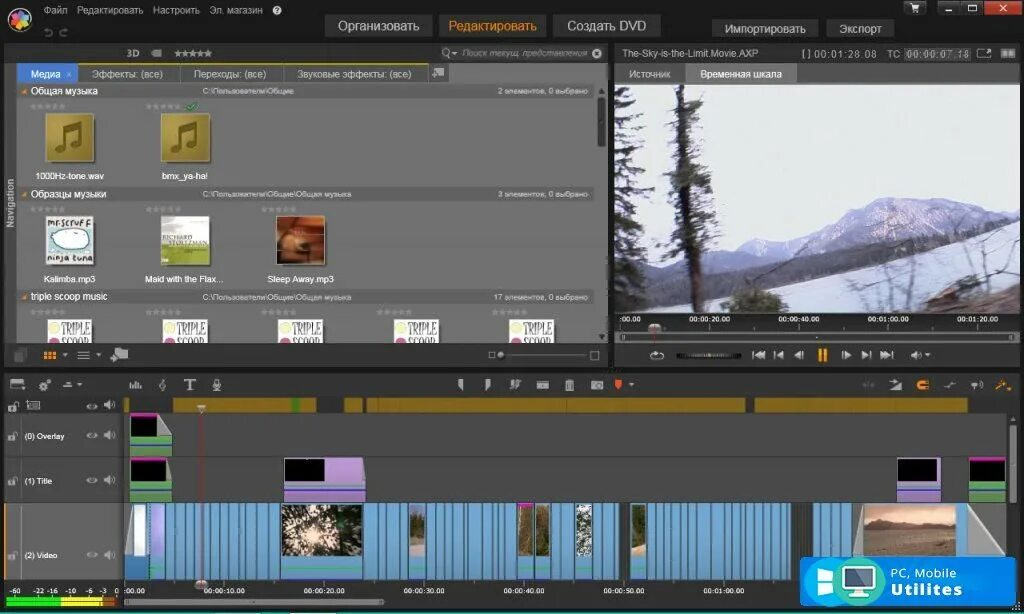The width and height of the screenshot is (1024, 614).
Task: Open the marker dropdown arrow
Action: pyautogui.click(x=632, y=385)
